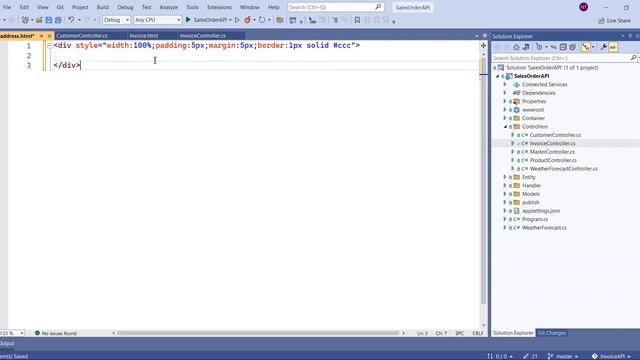Click the Open File folder icon
This screenshot has width=640, height=360.
point(39,20)
